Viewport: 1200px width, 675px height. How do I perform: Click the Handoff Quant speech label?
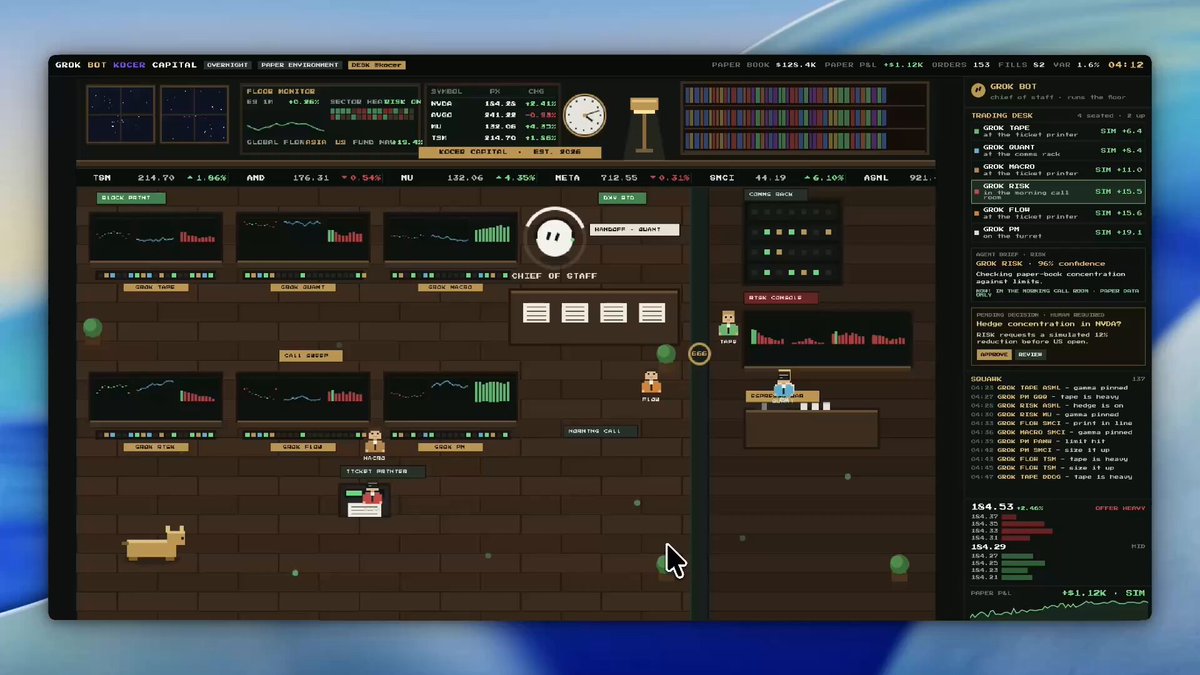pyautogui.click(x=634, y=230)
